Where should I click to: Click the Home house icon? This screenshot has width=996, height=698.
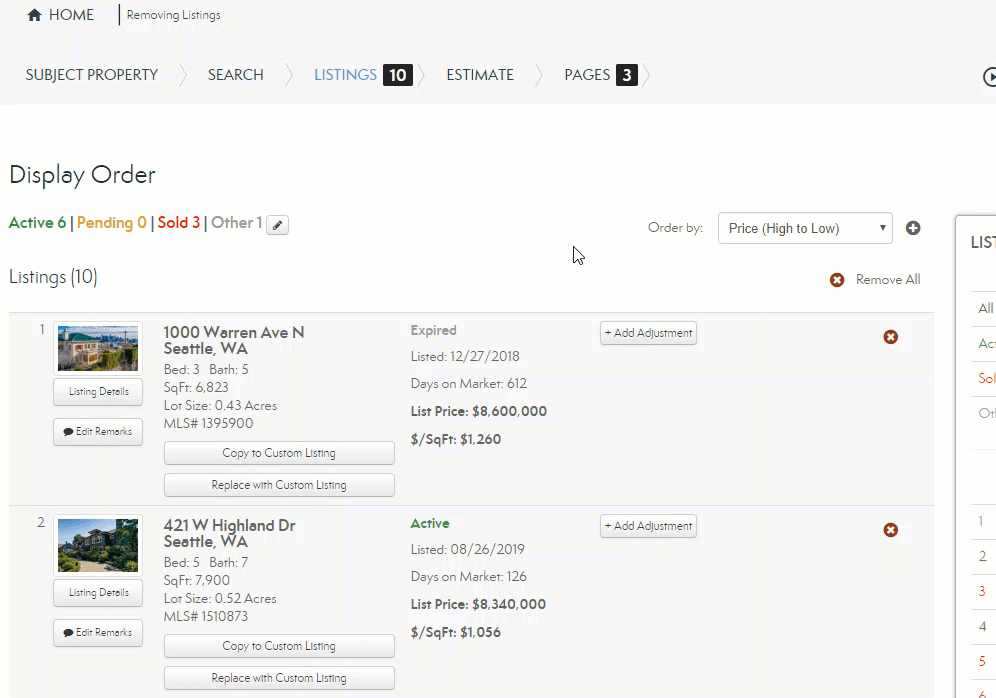(34, 15)
